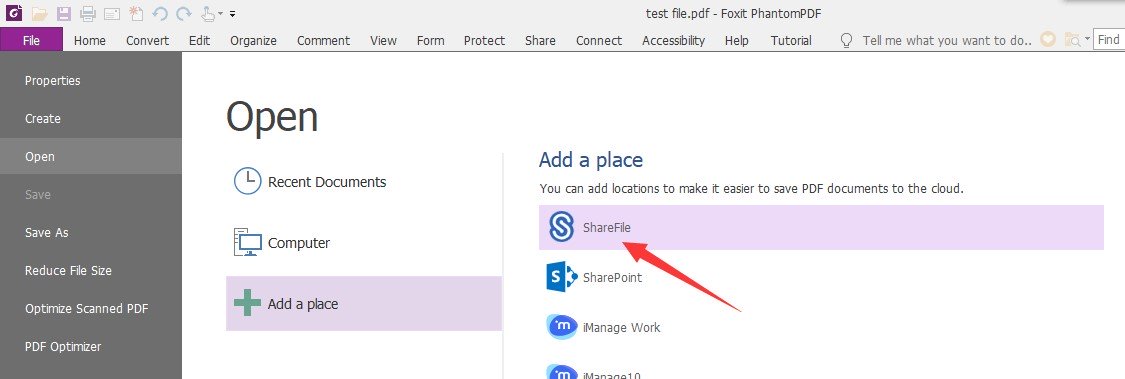Open the Hand tool mode dropdown arrow

click(x=220, y=14)
